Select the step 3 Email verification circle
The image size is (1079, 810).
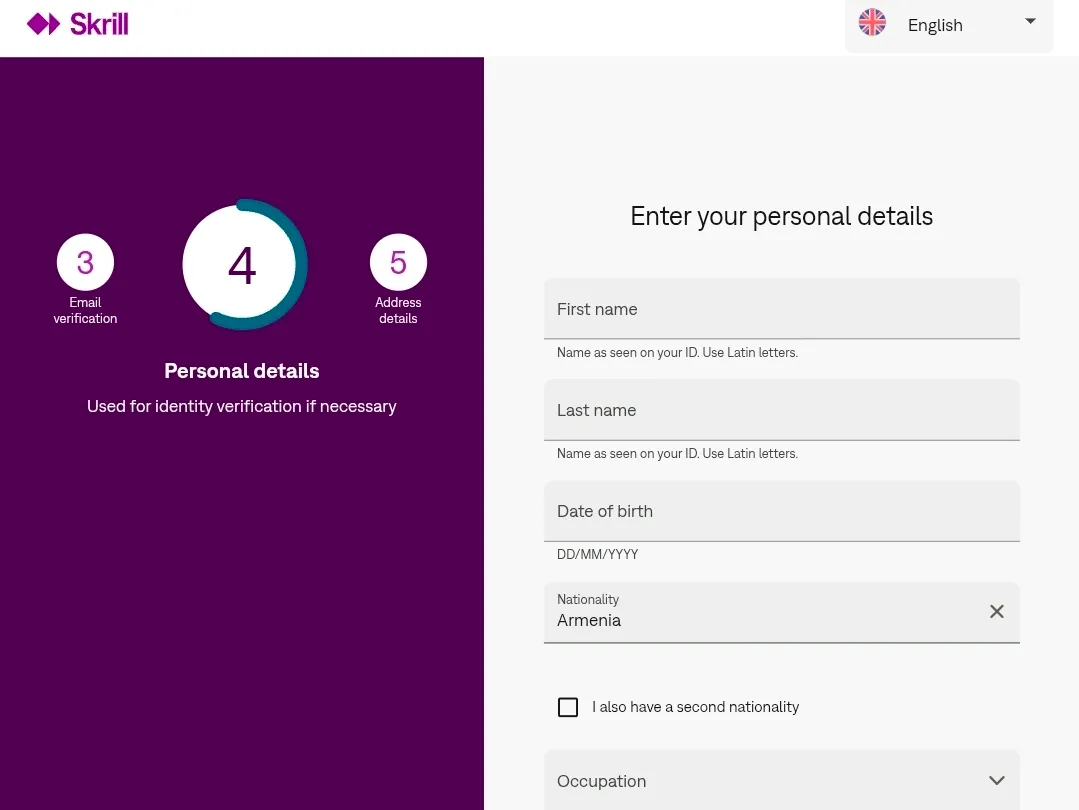tap(85, 262)
